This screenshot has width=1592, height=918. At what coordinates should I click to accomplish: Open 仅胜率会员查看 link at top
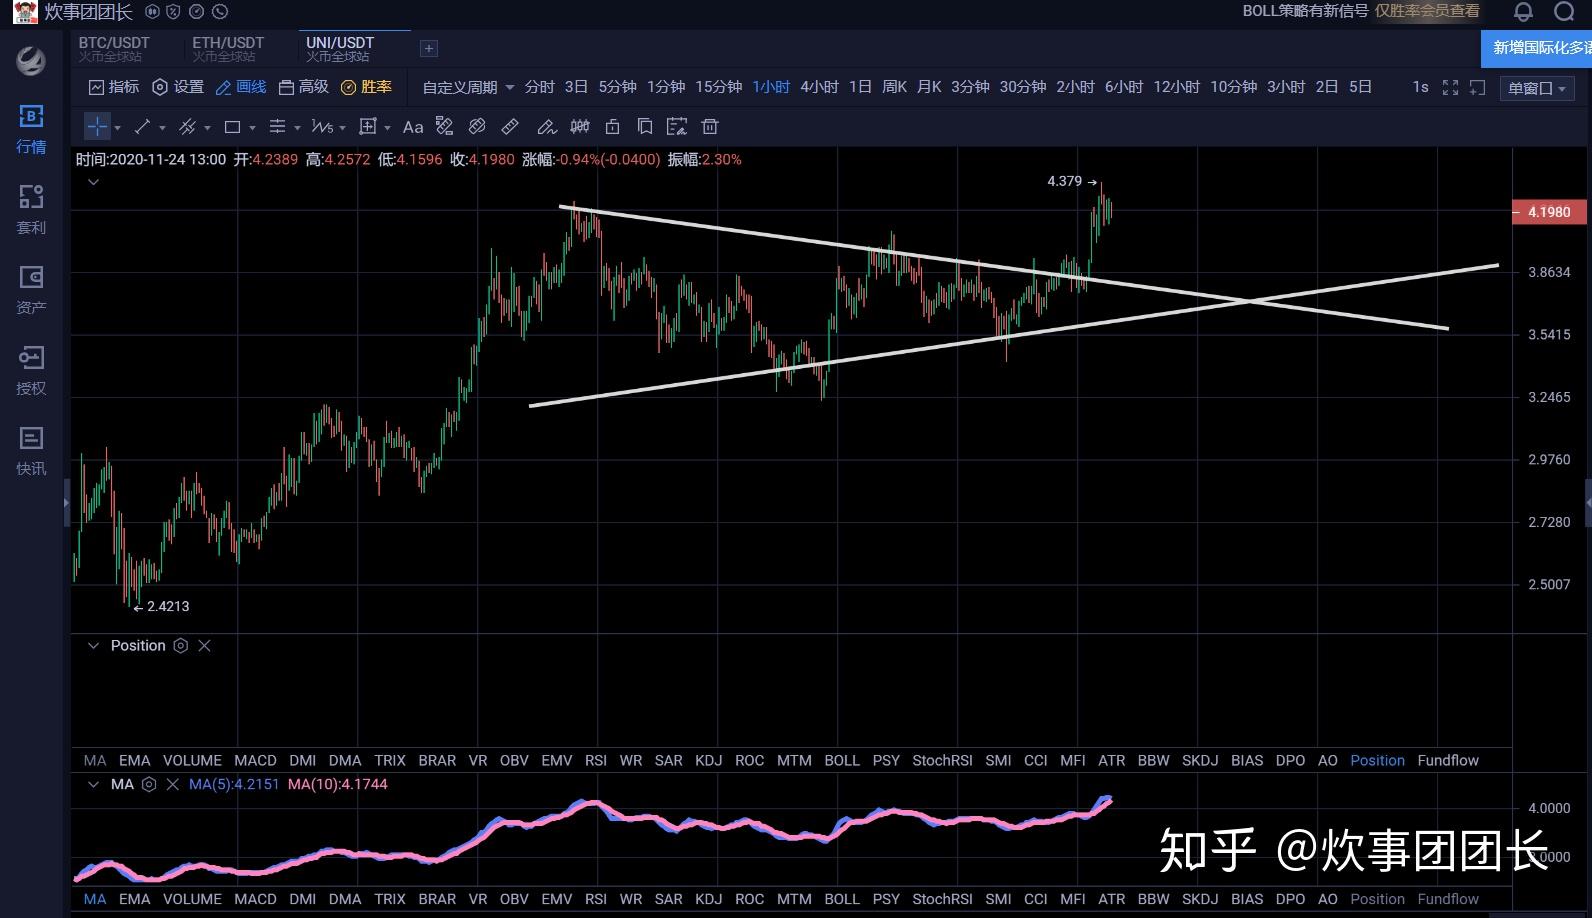(1426, 11)
